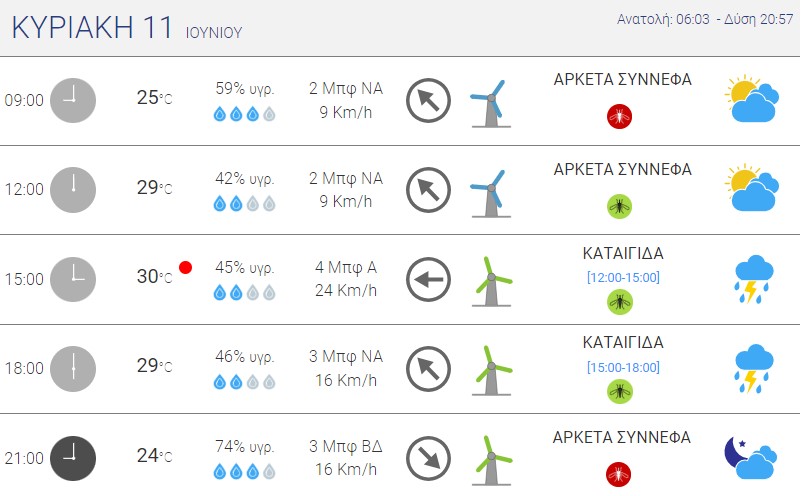Open the [15:00-18:00] storm time link
The image size is (812, 496).
(623, 368)
